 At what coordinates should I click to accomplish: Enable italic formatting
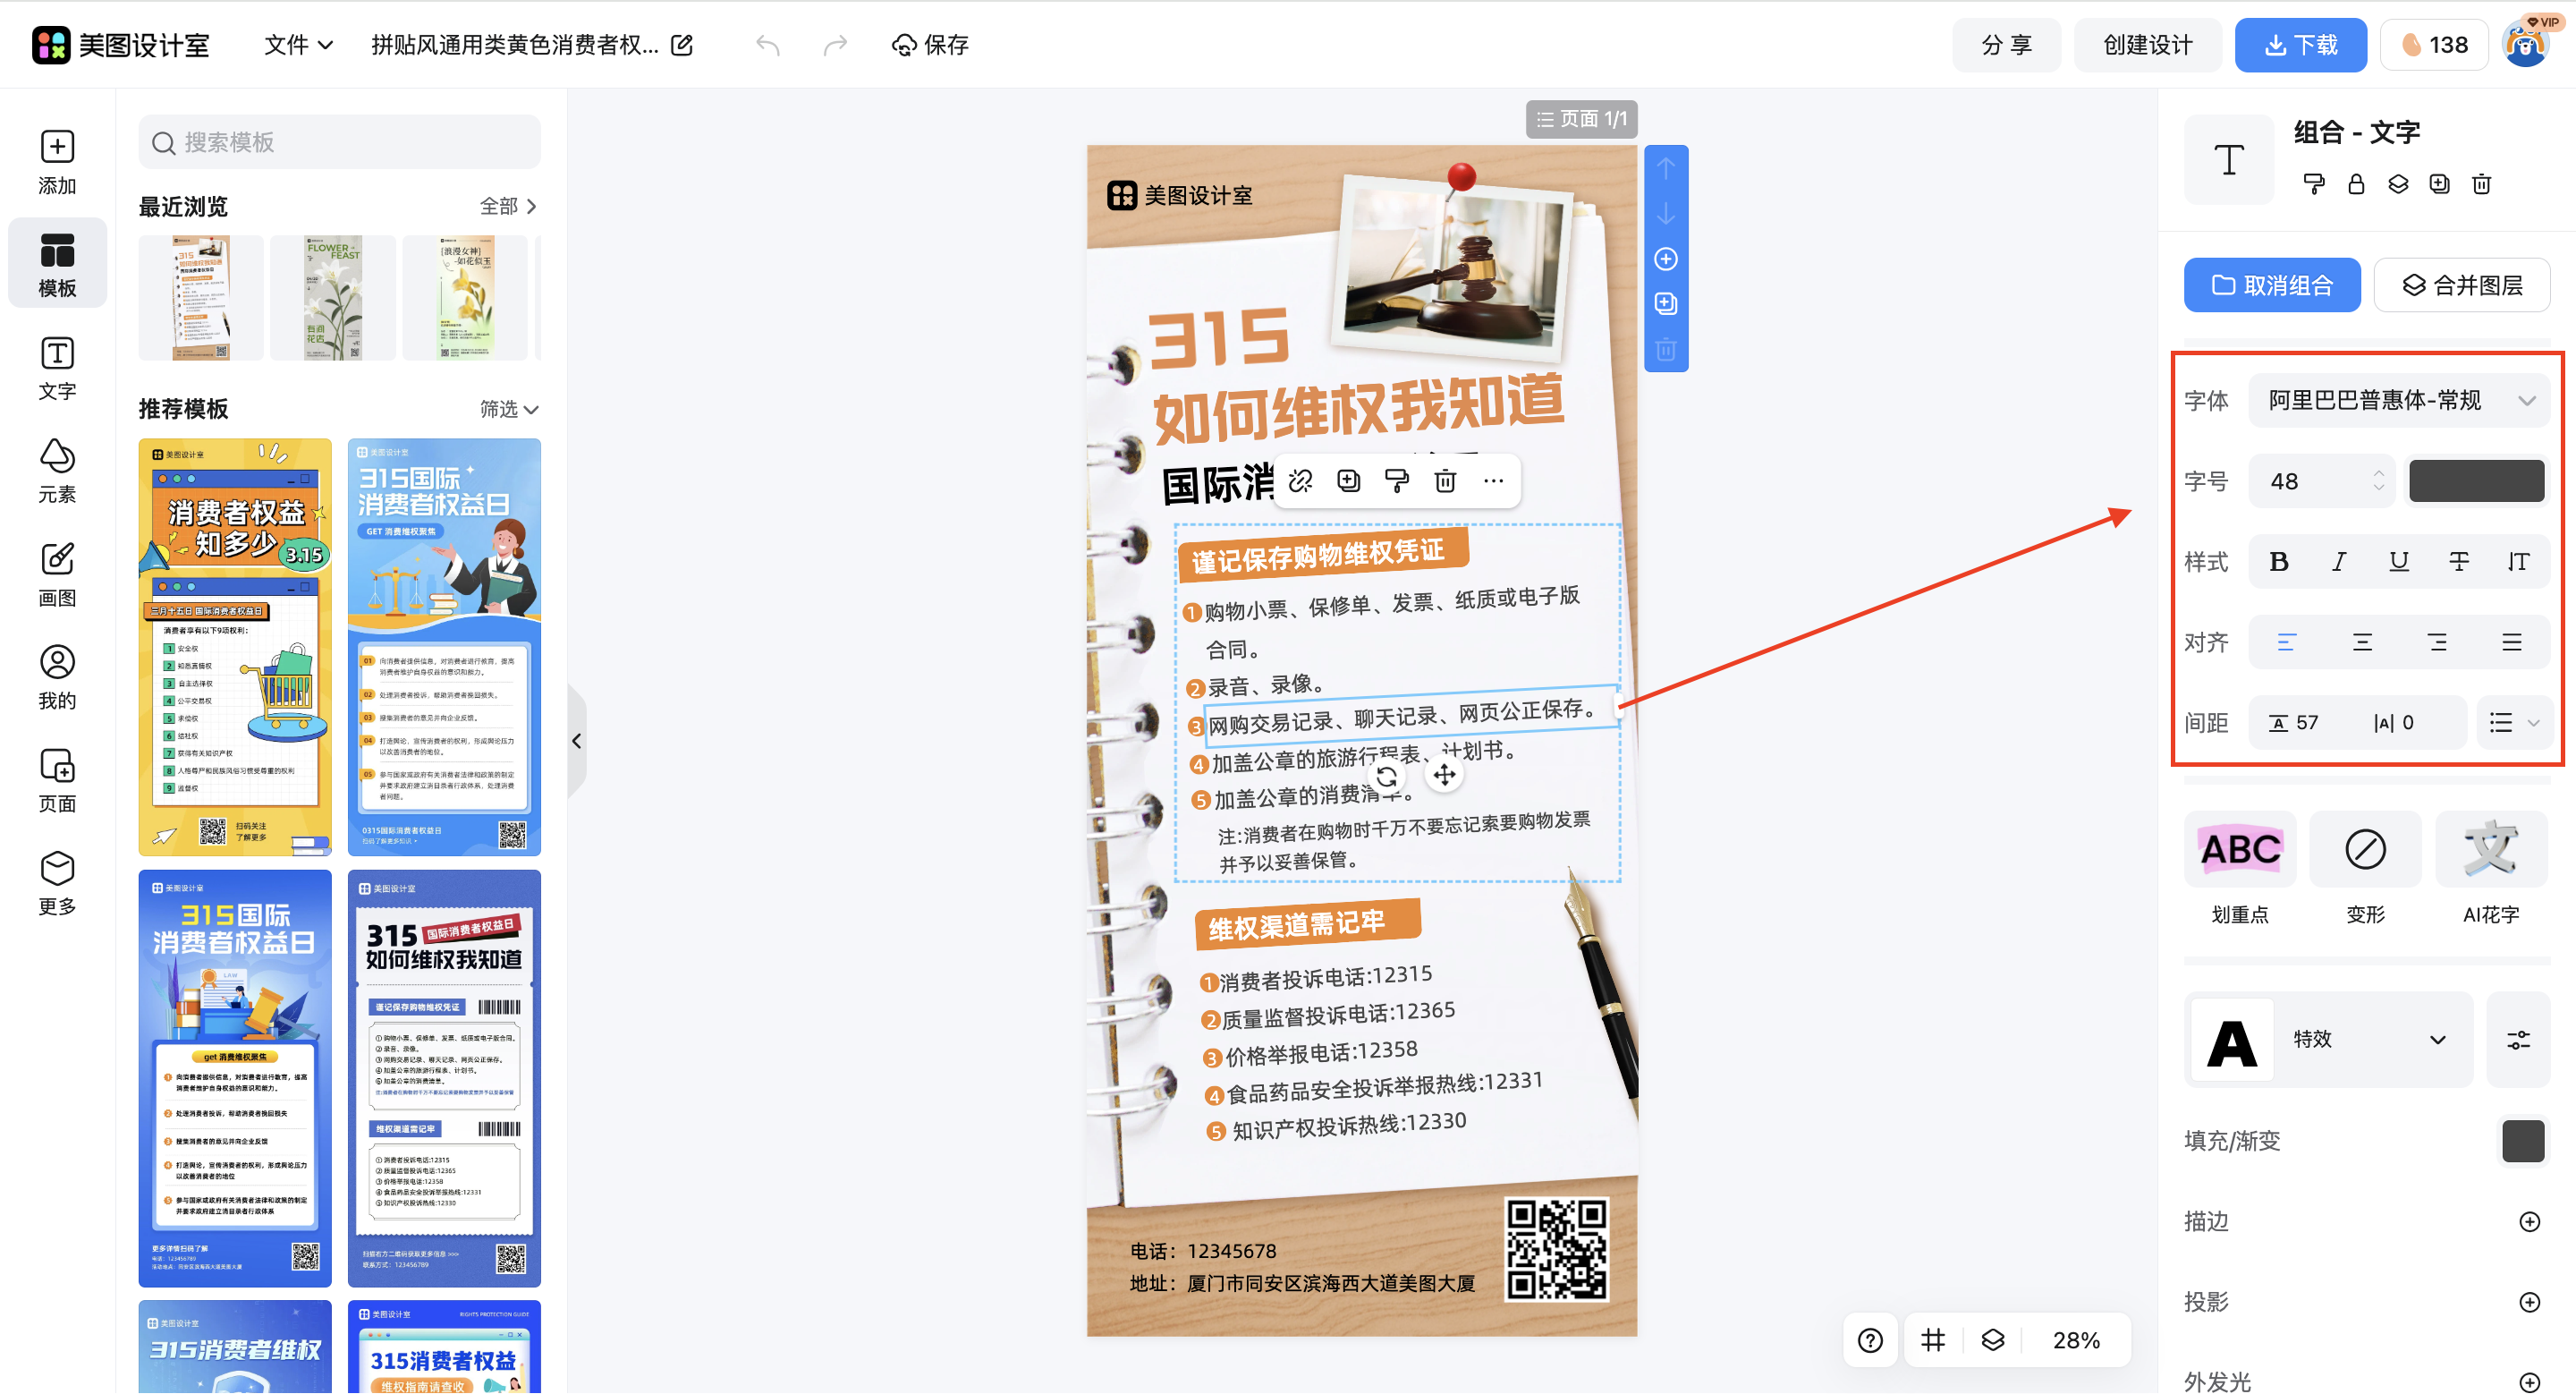pos(2338,561)
